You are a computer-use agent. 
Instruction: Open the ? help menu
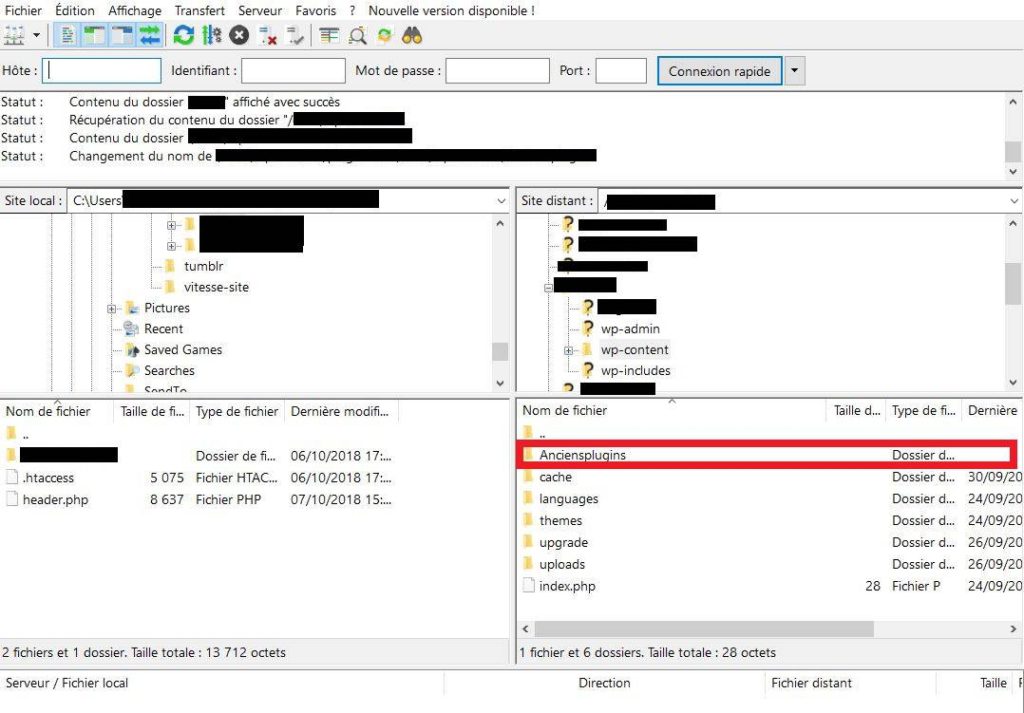[352, 10]
